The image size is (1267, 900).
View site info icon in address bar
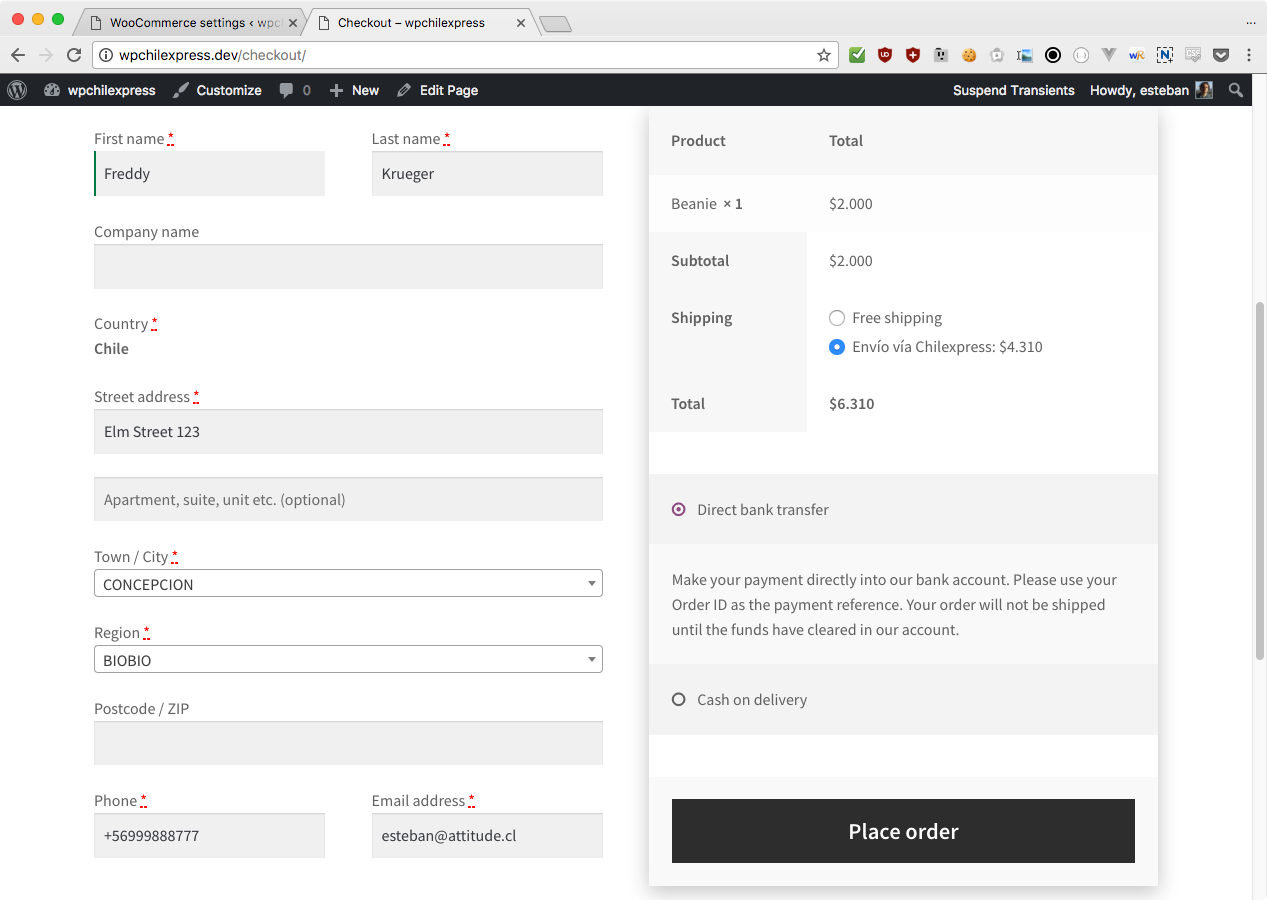(106, 55)
